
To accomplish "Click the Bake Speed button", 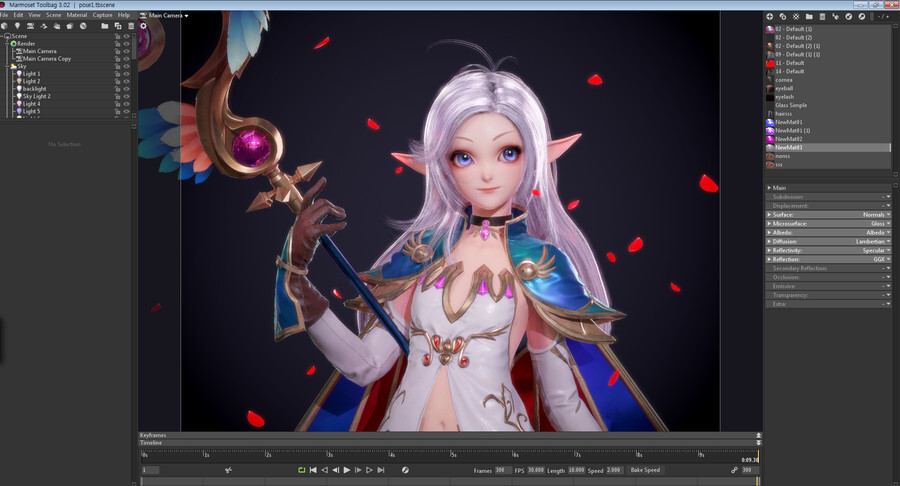I will point(645,470).
